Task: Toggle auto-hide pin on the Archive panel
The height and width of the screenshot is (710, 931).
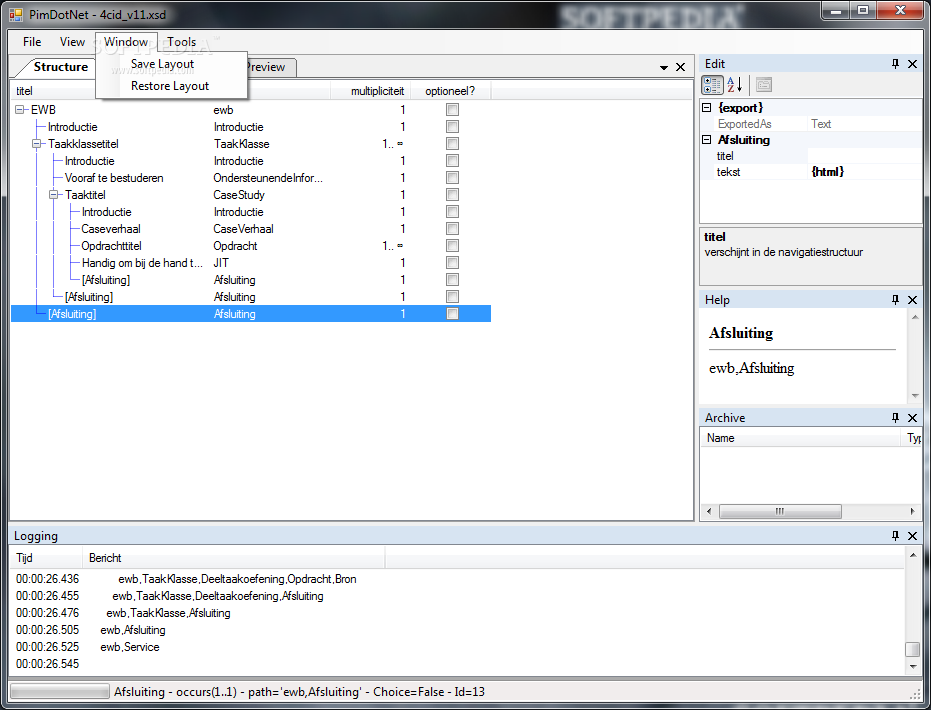Action: 895,417
